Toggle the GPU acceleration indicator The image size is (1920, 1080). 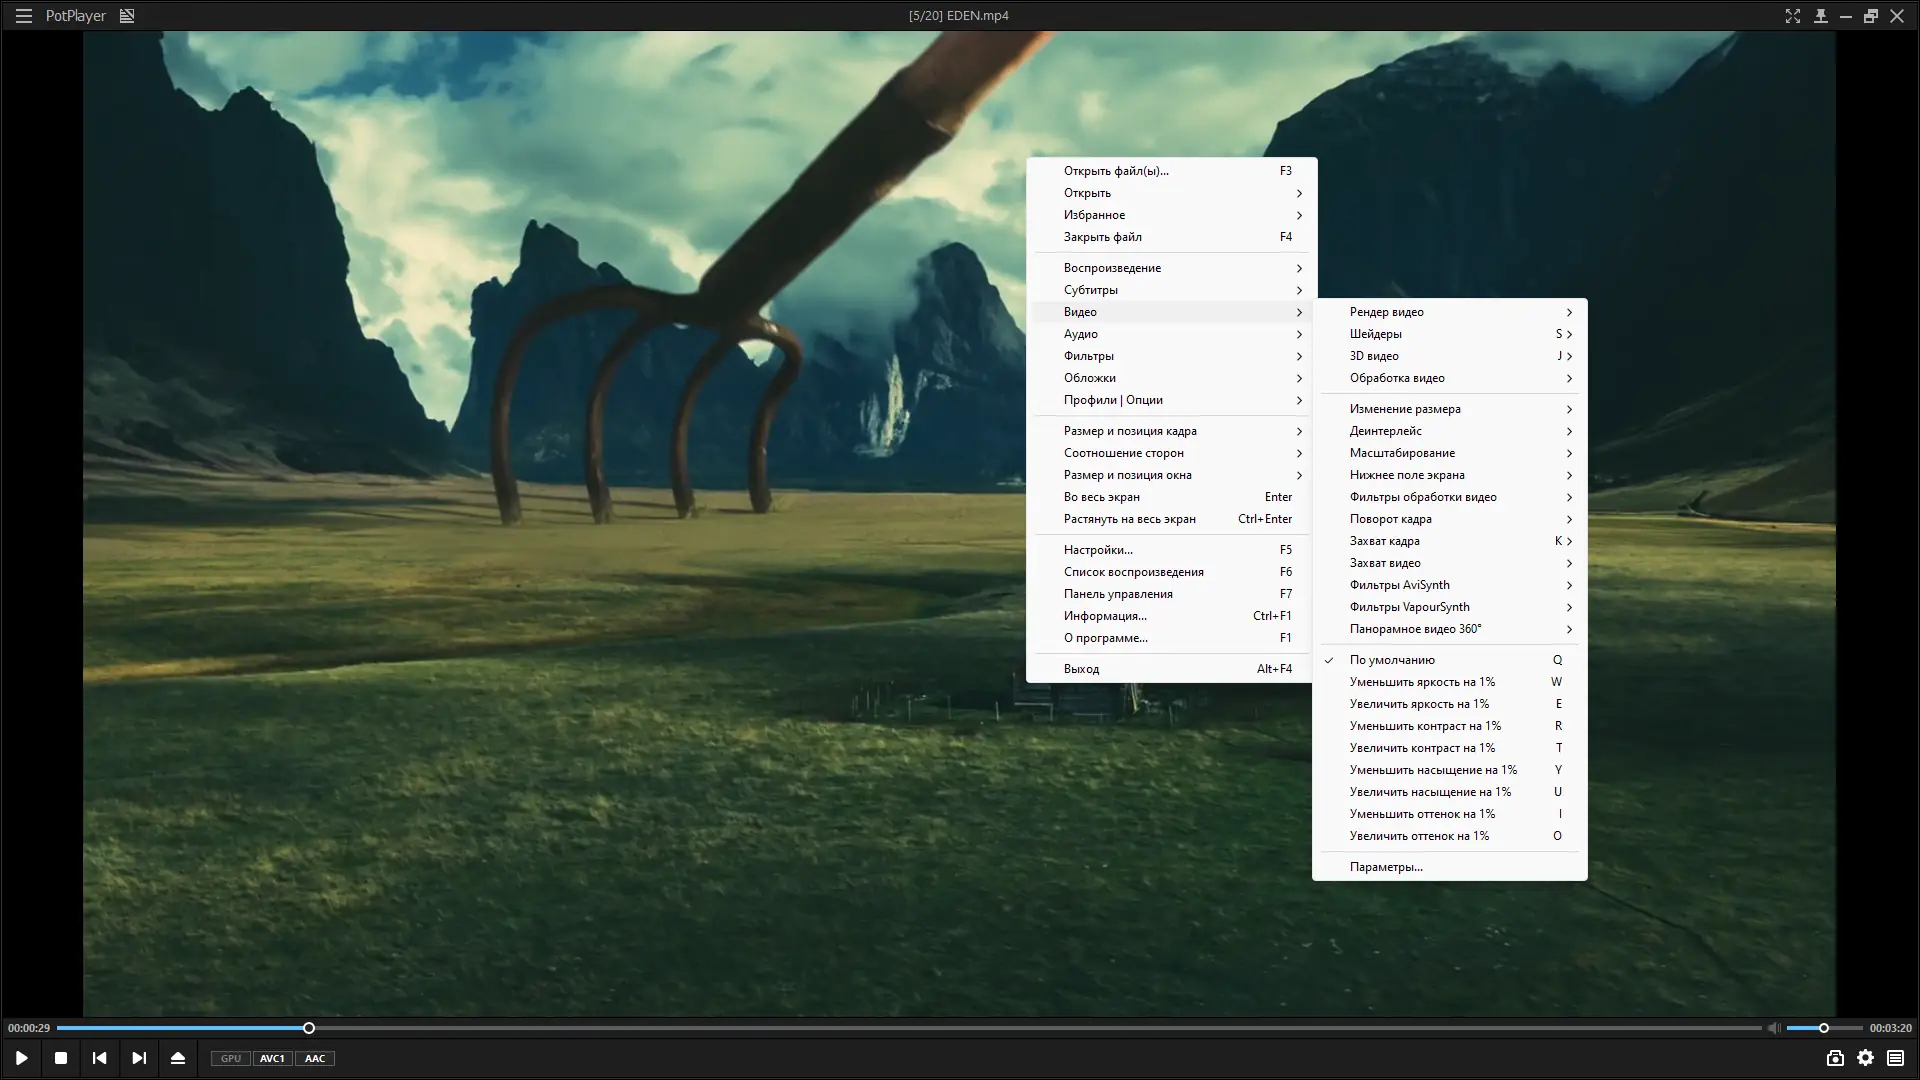point(231,1058)
